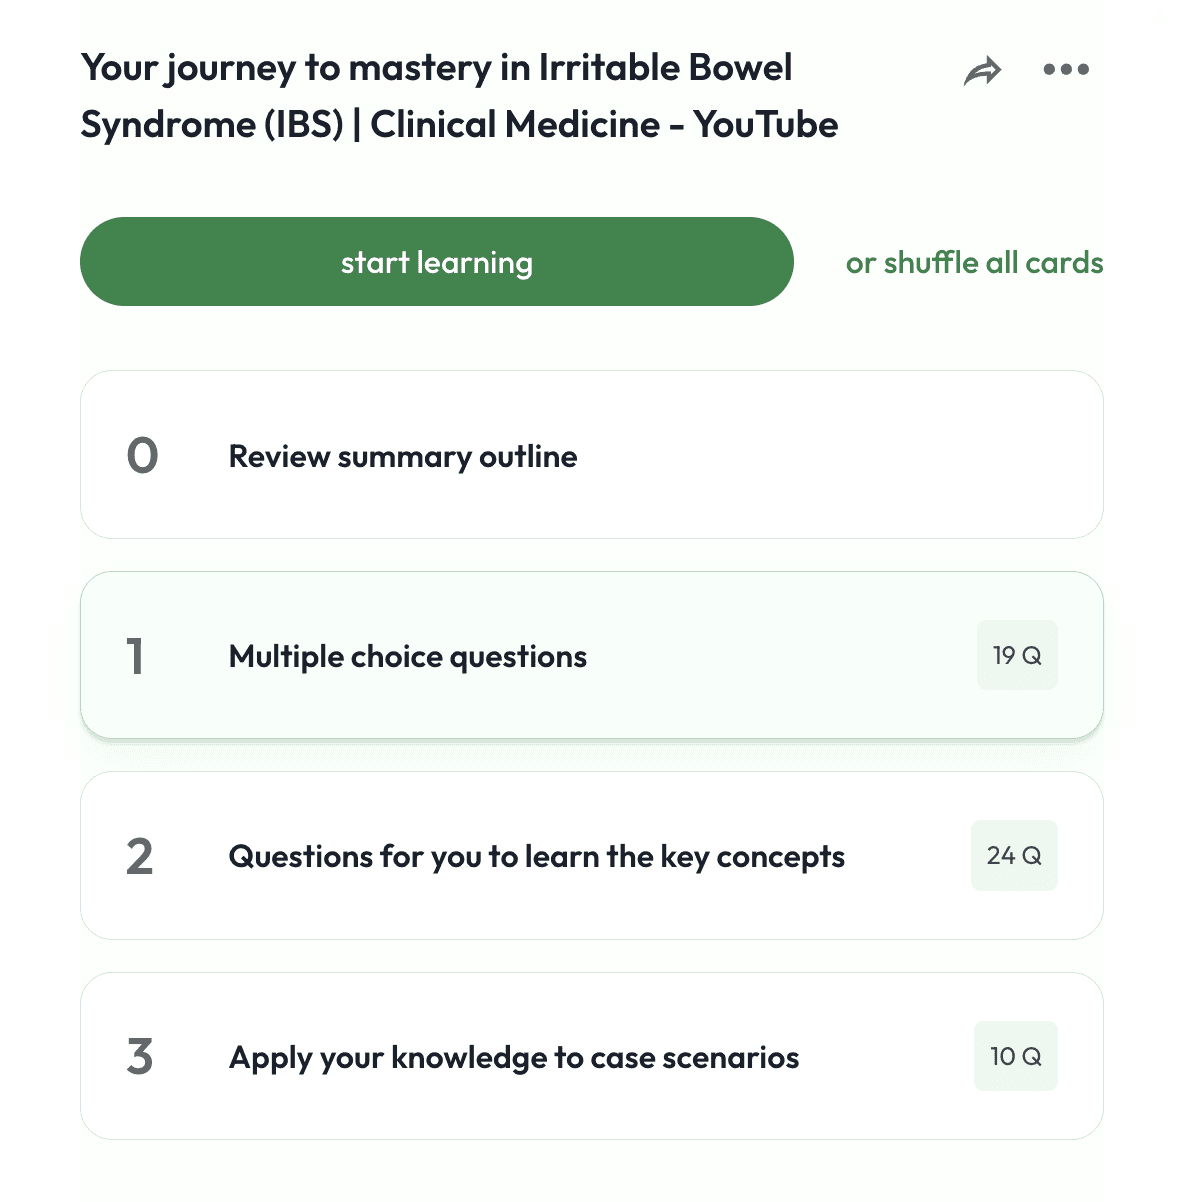1198x1202 pixels.
Task: Click the 10 Q count badge
Action: (1015, 1057)
